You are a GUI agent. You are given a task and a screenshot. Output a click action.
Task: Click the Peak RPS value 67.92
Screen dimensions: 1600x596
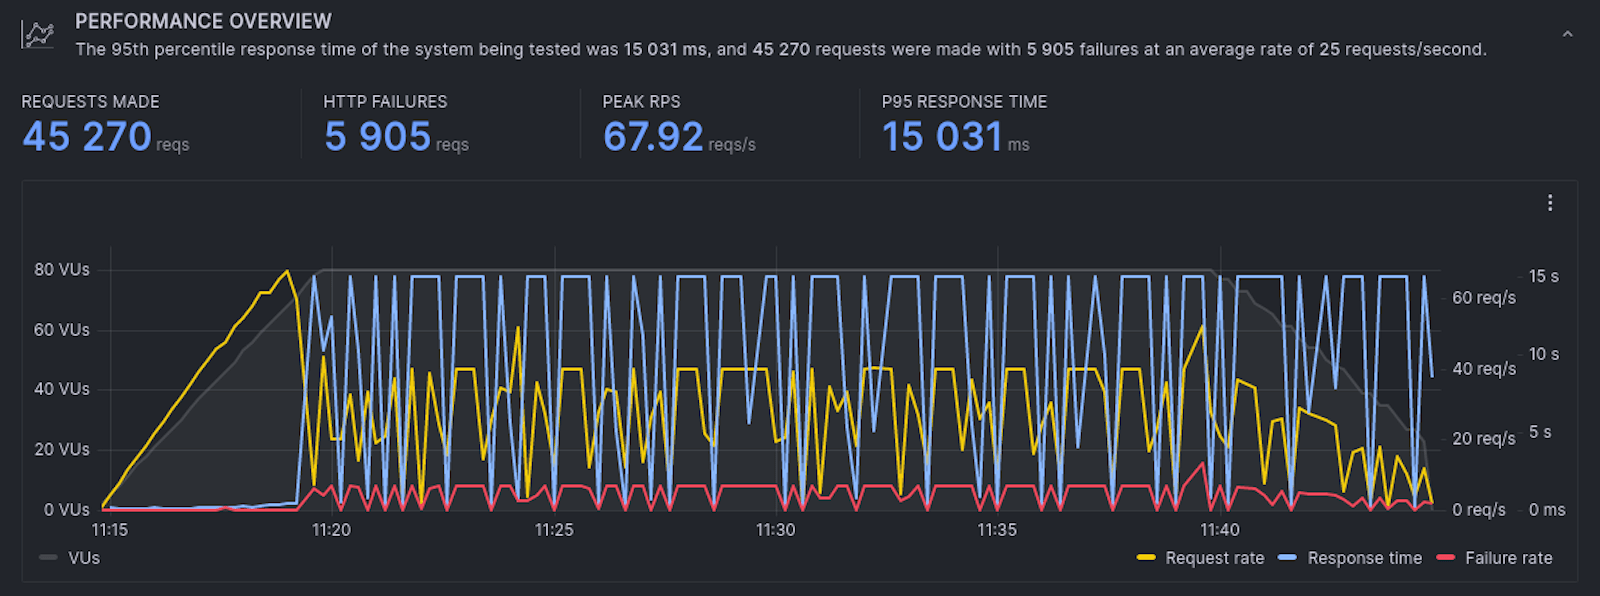(653, 137)
